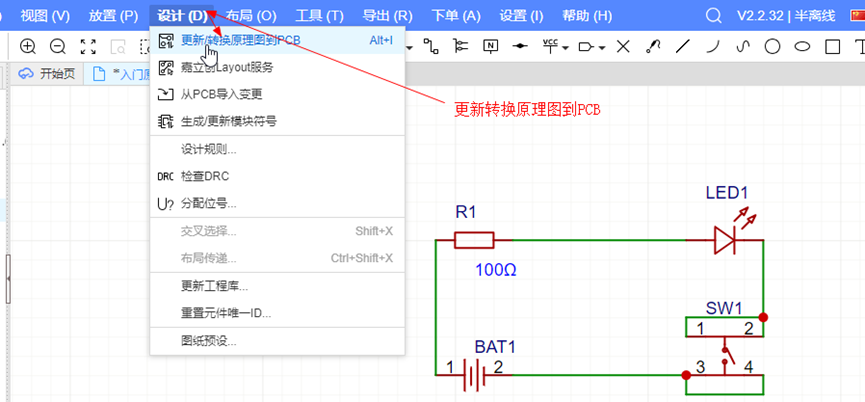Click the 100Ω value label
This screenshot has width=865, height=402.
496,270
